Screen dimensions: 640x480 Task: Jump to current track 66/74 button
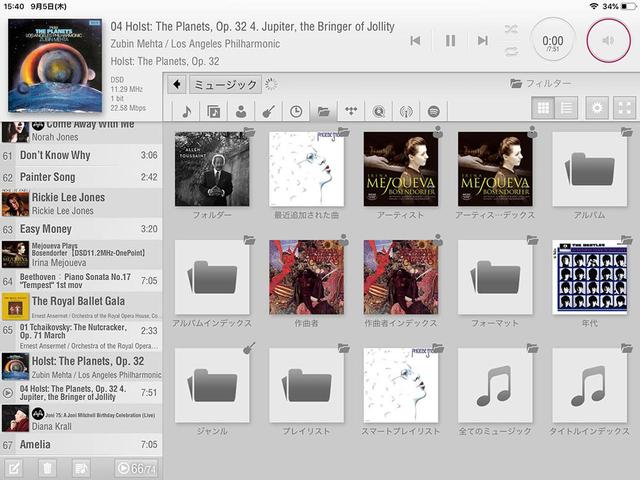(136, 468)
